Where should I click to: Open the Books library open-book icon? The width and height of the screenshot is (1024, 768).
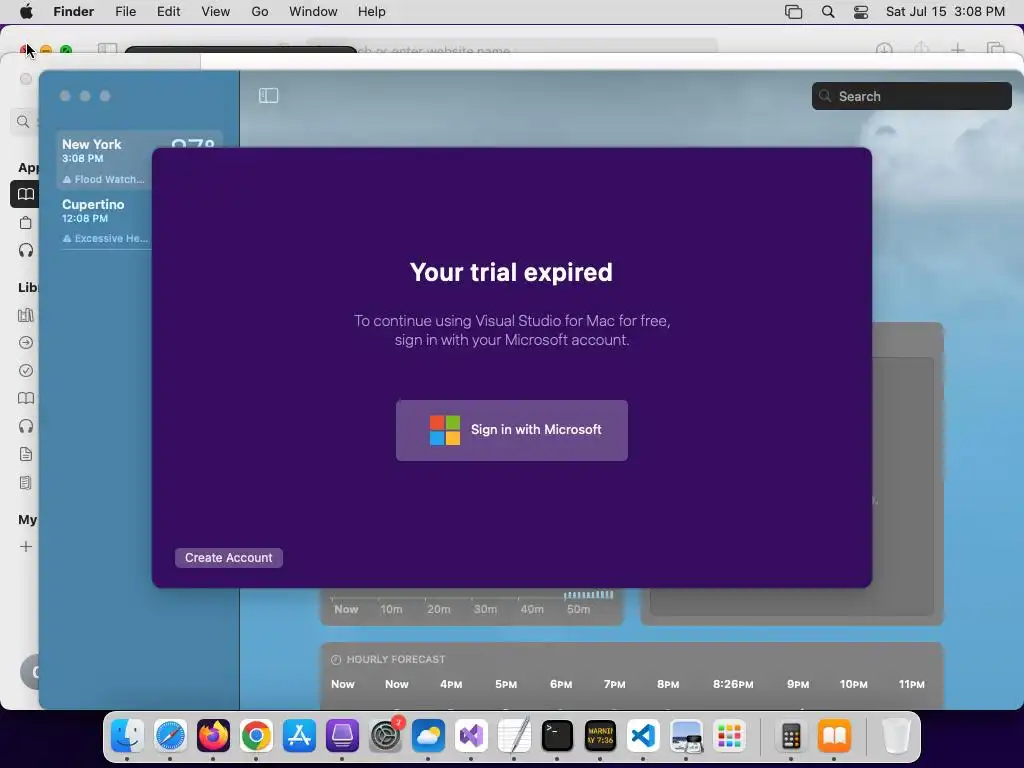(25, 398)
